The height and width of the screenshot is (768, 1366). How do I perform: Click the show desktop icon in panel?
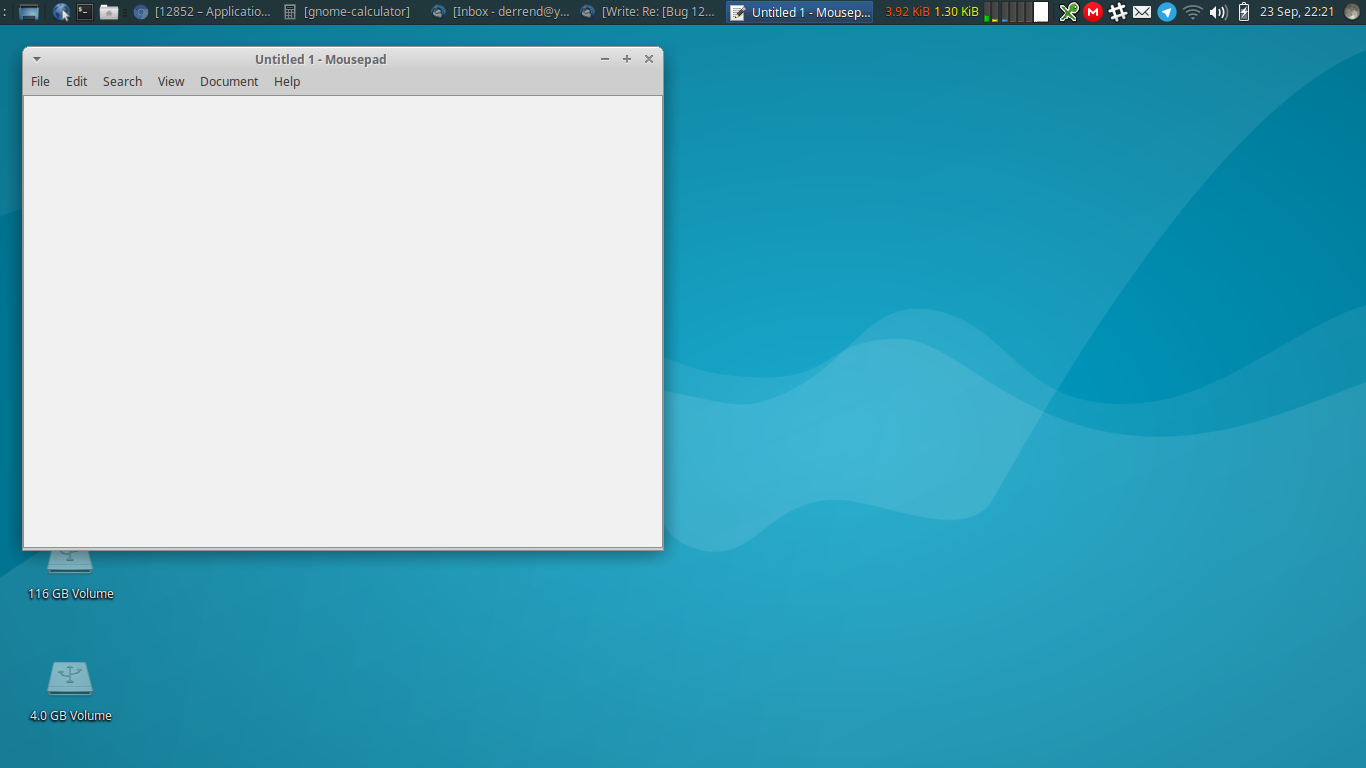[29, 12]
